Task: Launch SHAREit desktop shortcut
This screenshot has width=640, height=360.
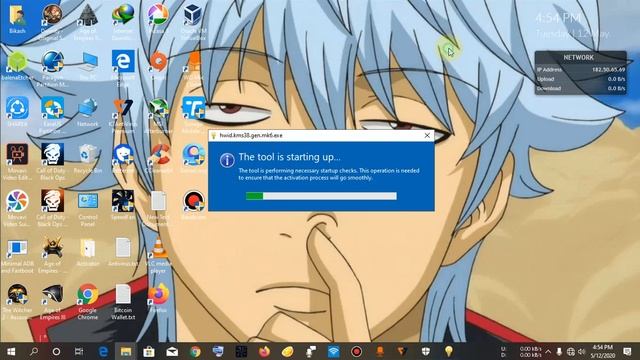Action: (17, 111)
